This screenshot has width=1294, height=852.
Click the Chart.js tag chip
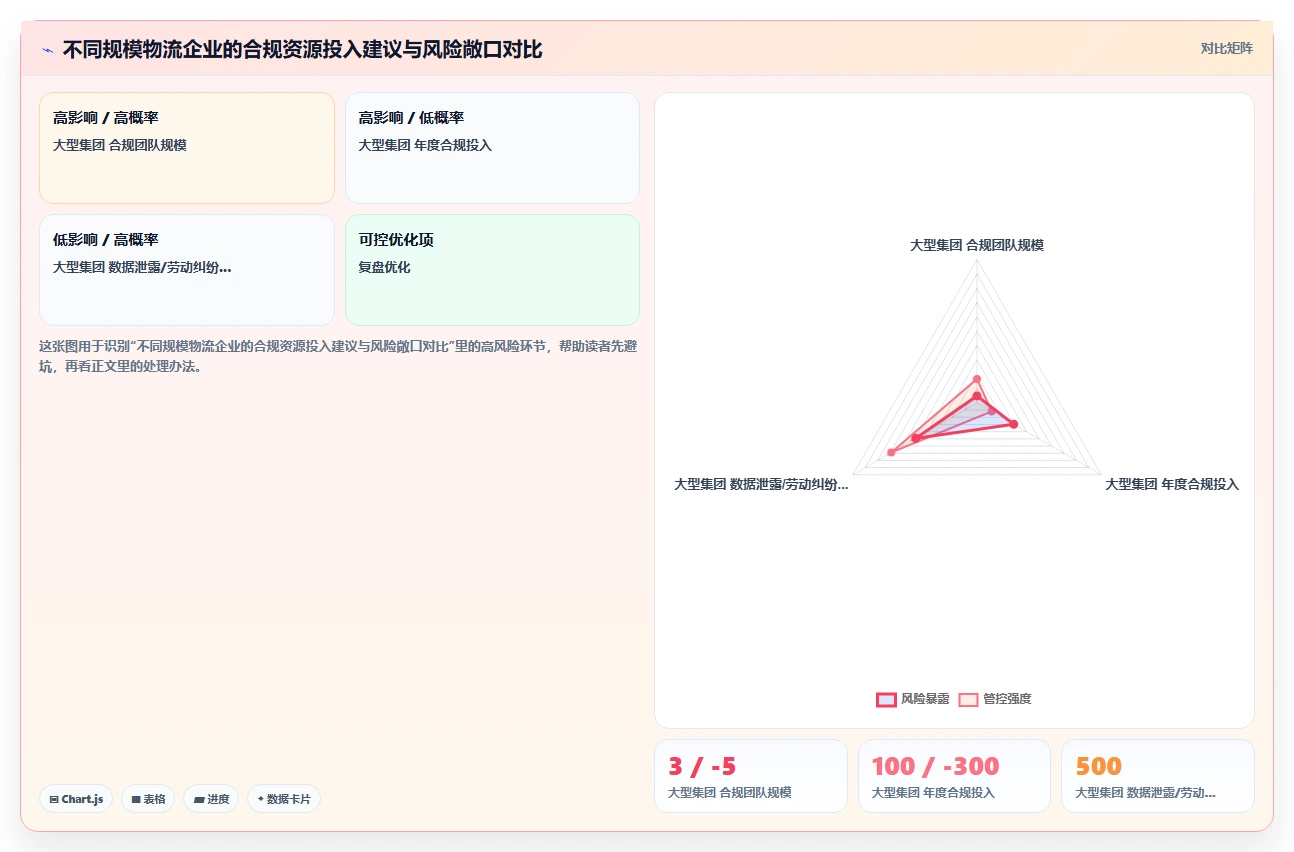[x=76, y=799]
